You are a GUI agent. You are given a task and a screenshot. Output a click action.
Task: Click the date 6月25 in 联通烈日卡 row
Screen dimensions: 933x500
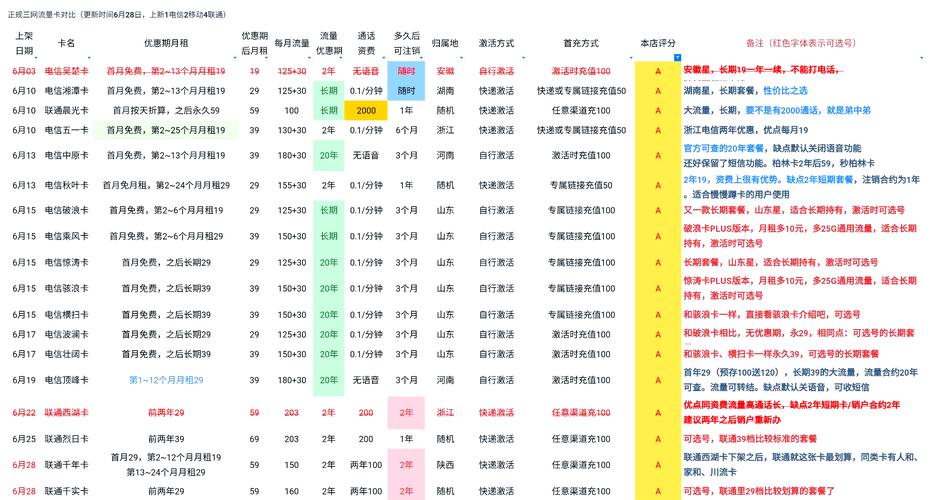coord(24,439)
